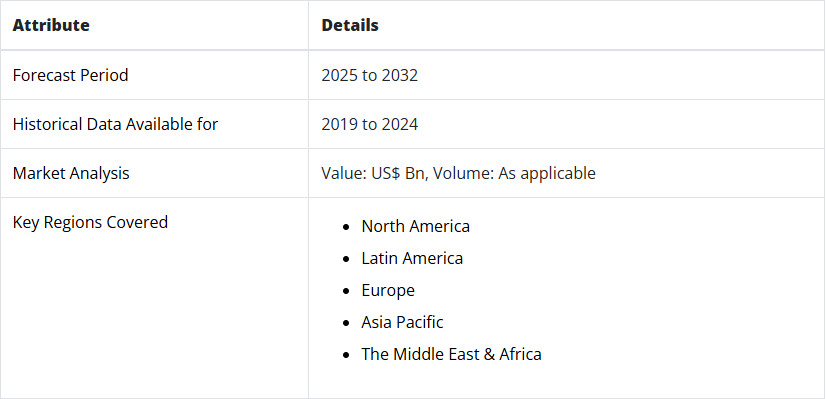Image resolution: width=826 pixels, height=399 pixels.
Task: Select the Market Analysis row label
Action: [x=71, y=173]
